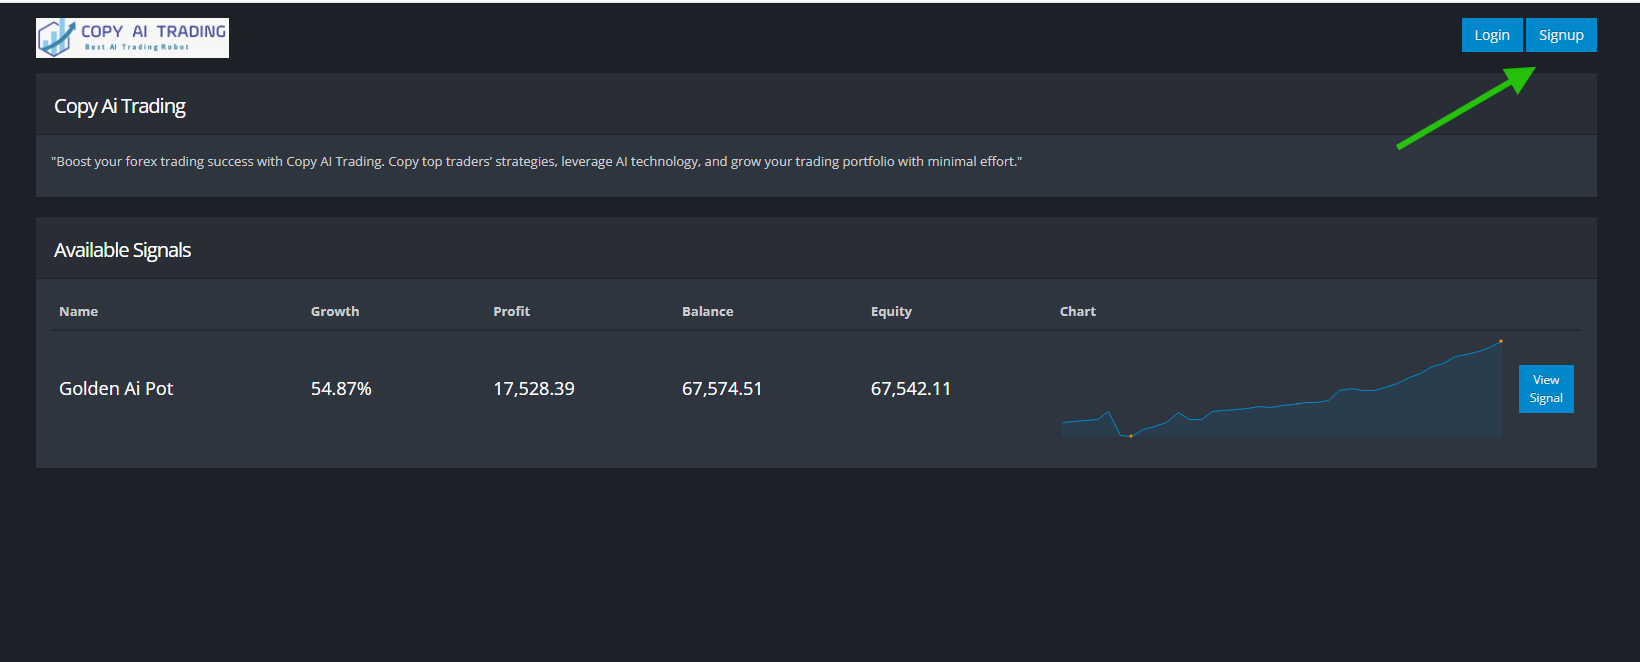This screenshot has height=662, width=1640.
Task: Click the 67,542.11 equity value
Action: point(911,389)
